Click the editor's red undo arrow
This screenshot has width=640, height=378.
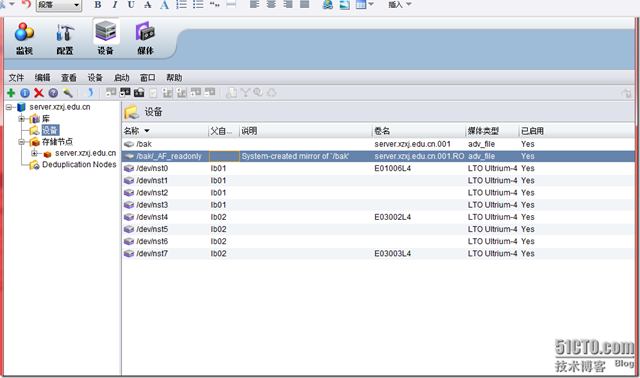(x=26, y=4)
